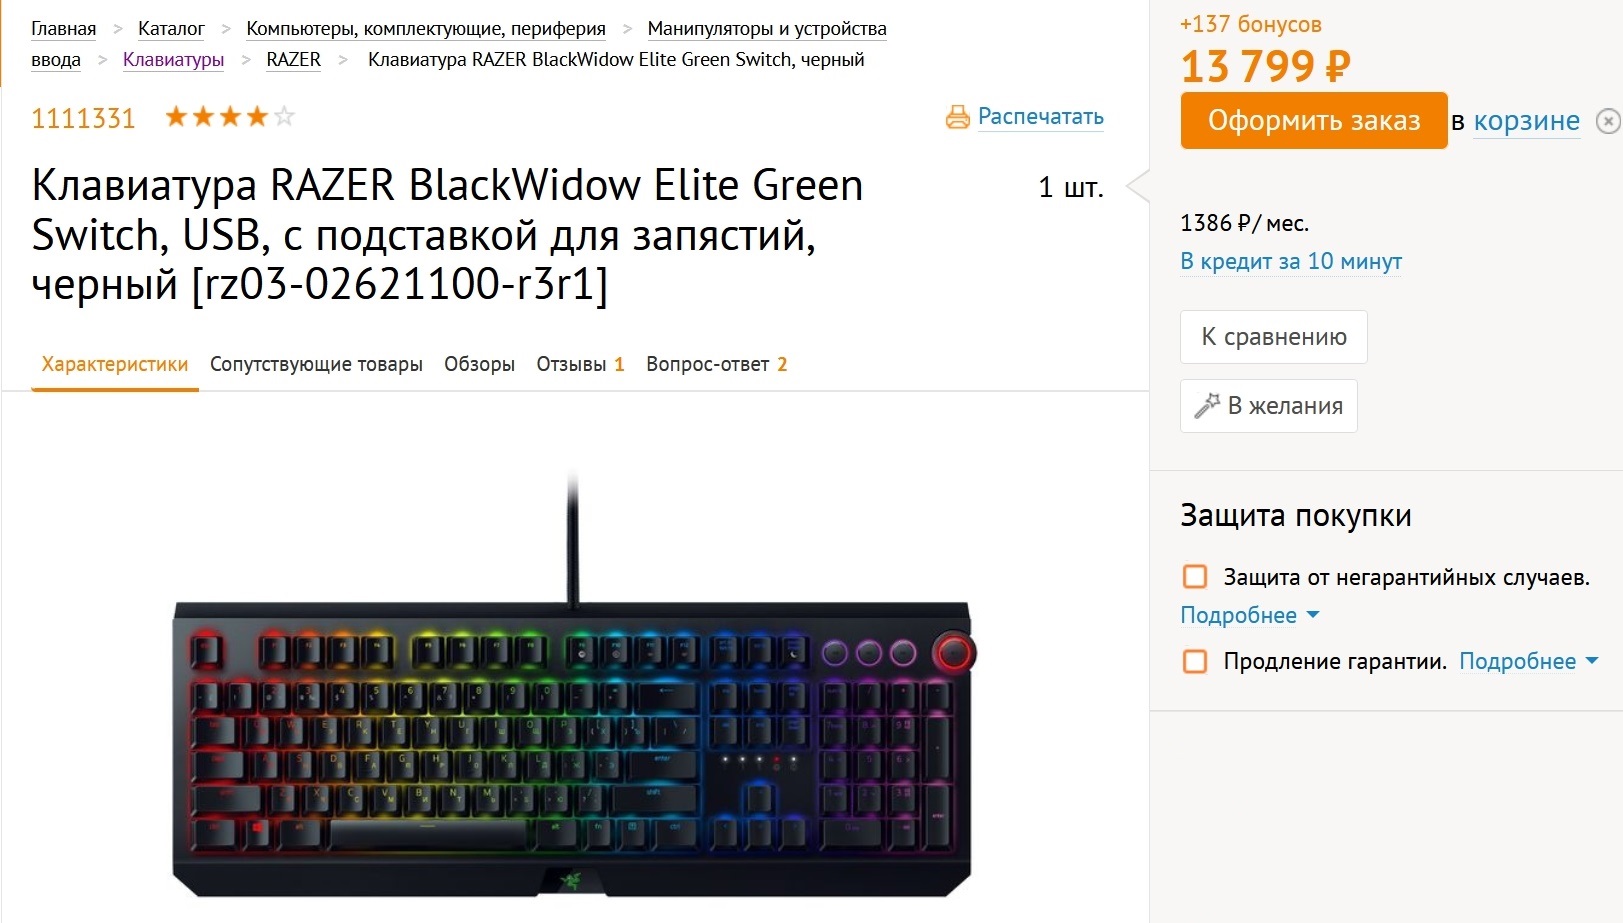The image size is (1623, 923).
Task: Open the Характеристики tab
Action: (115, 364)
